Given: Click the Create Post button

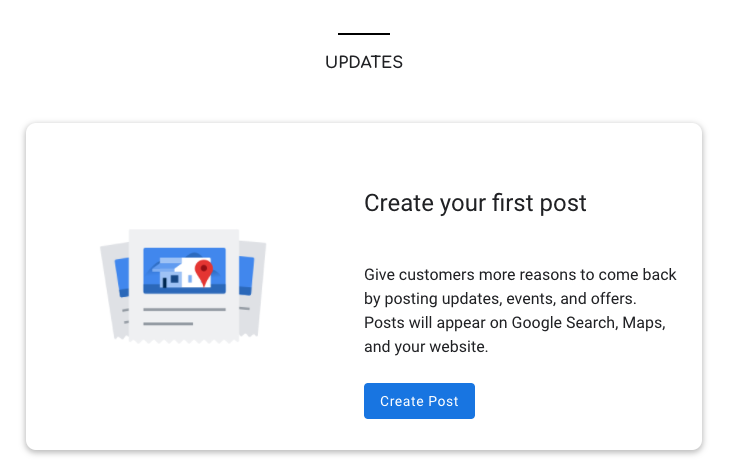Looking at the screenshot, I should pyautogui.click(x=419, y=401).
